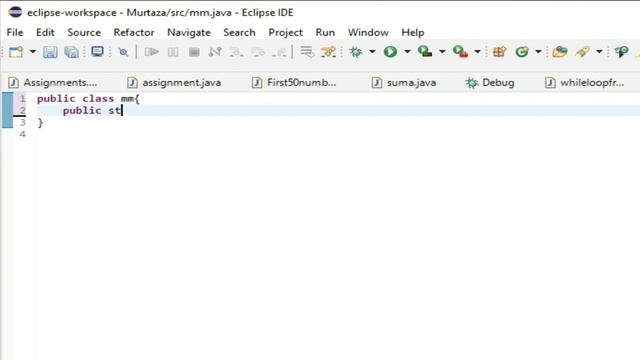Open the Window menu
This screenshot has height=360, width=640.
pos(368,32)
